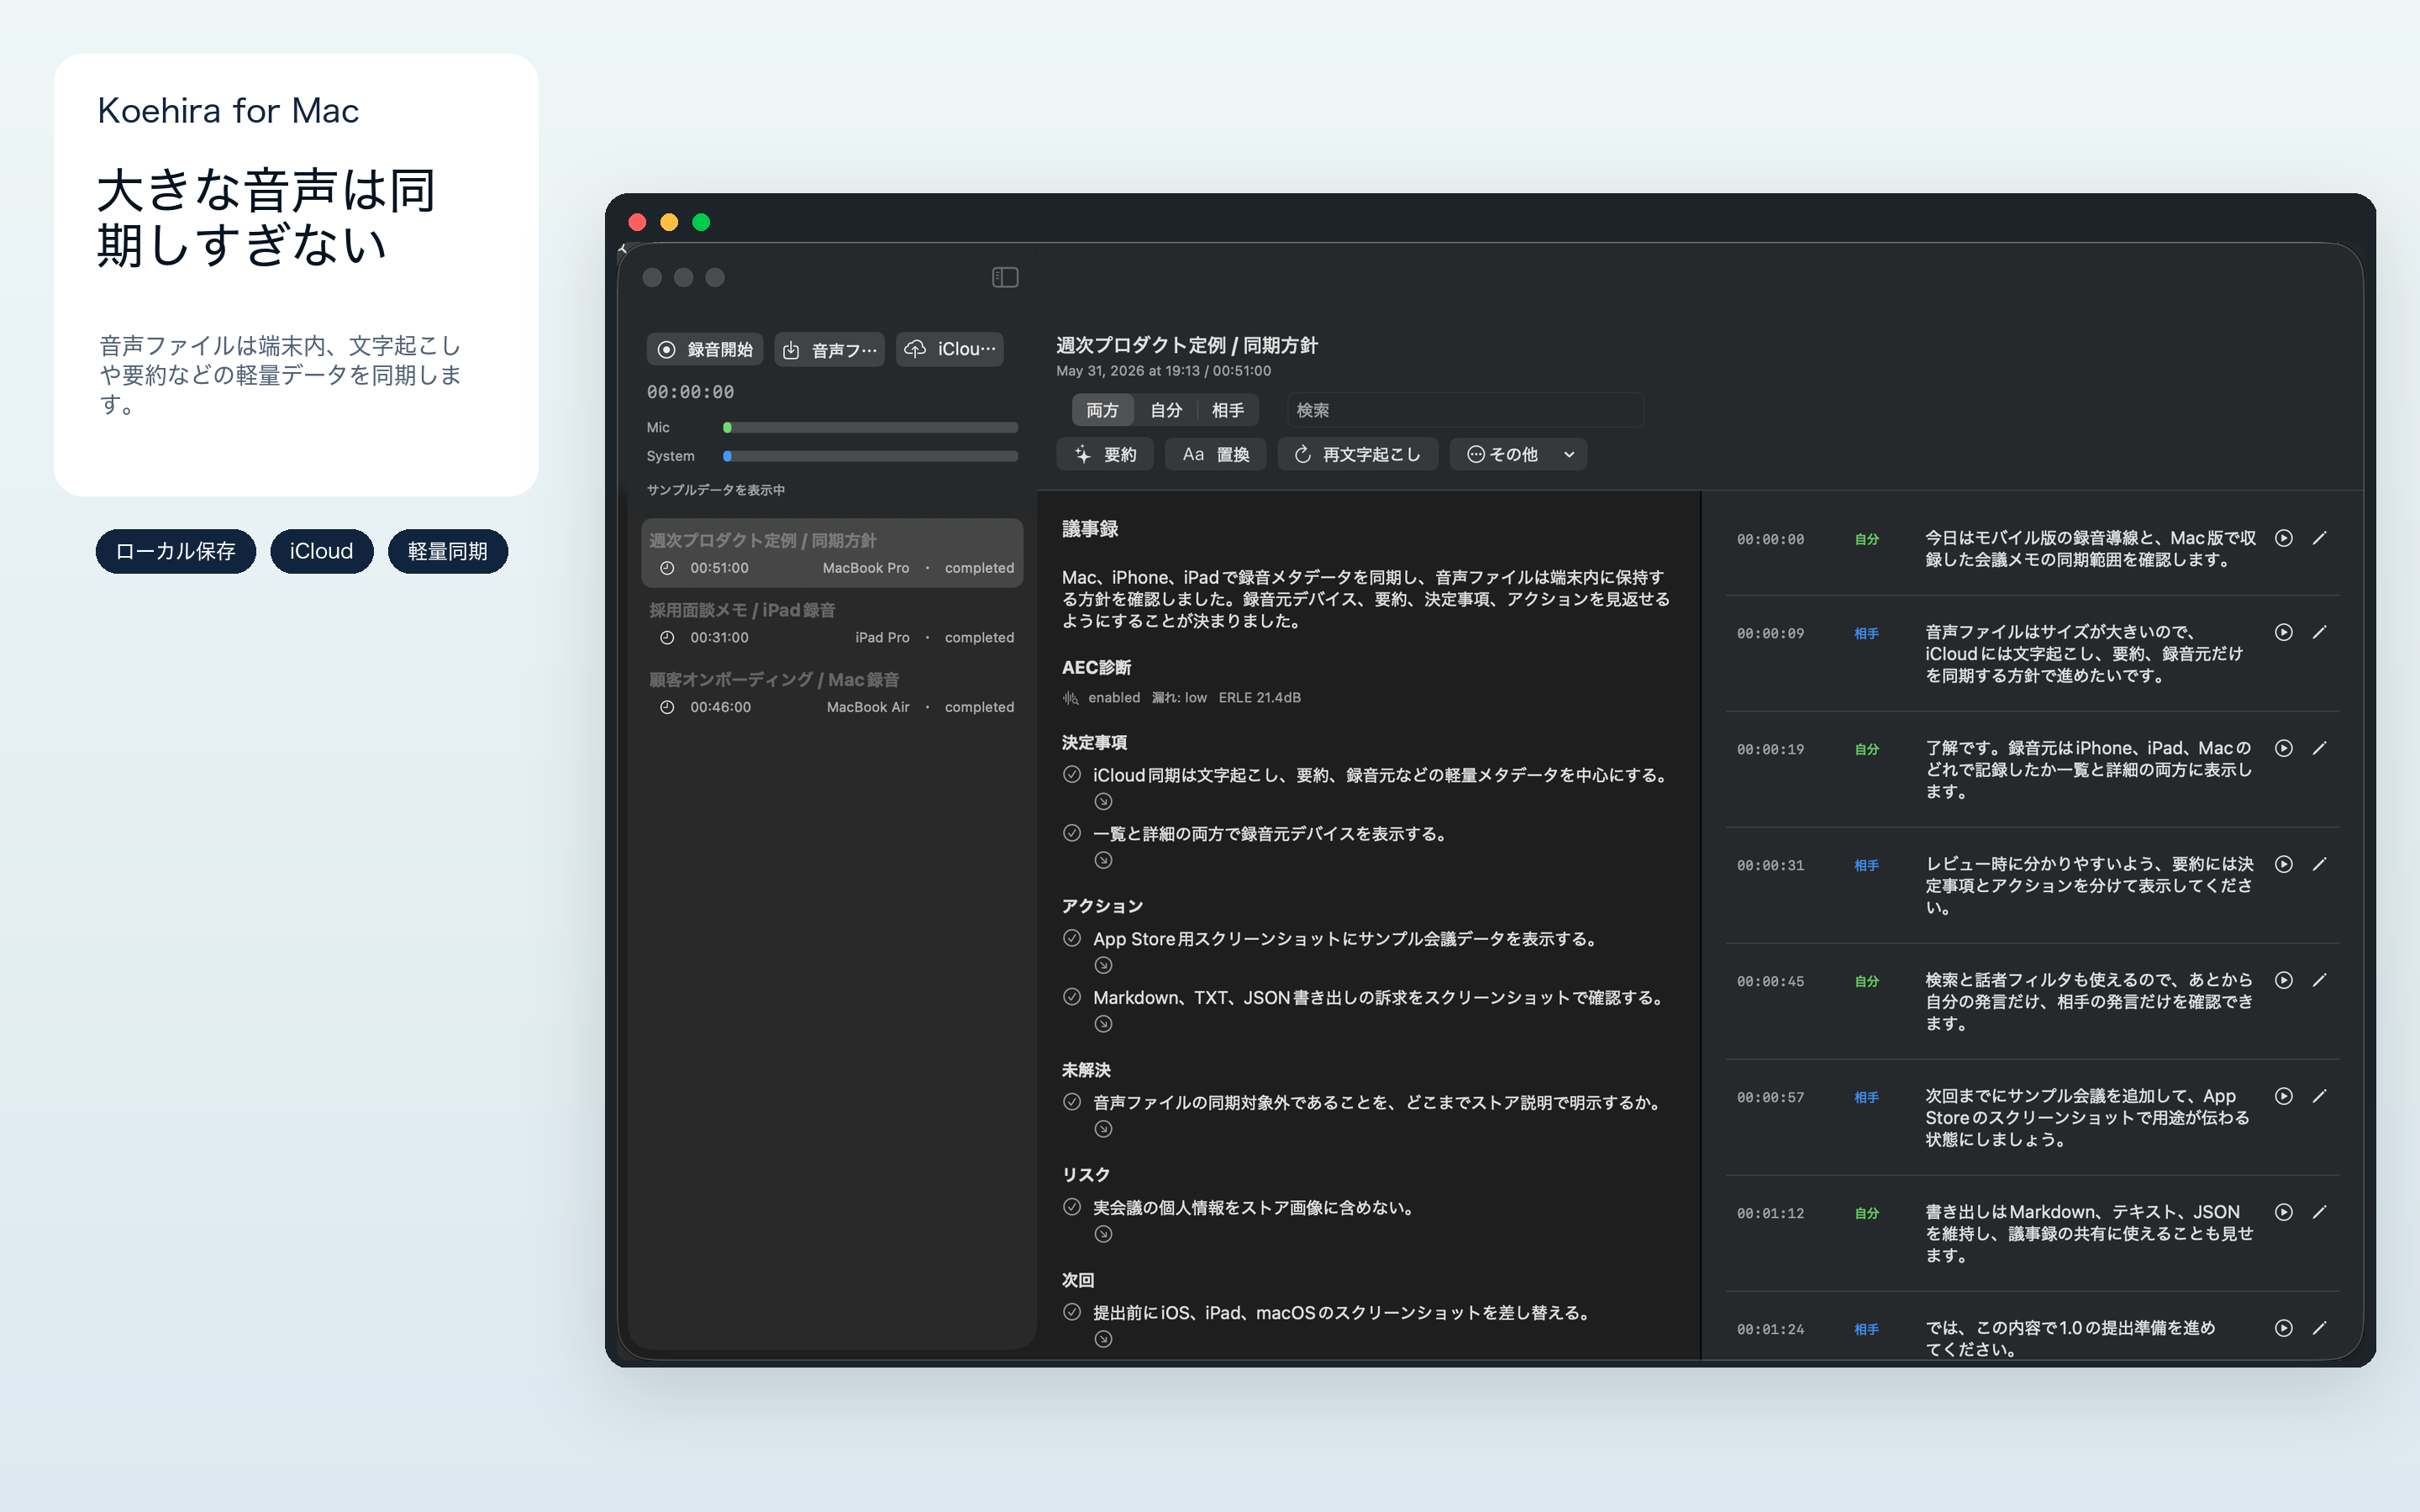Toggle the sidebar panel icon
This screenshot has height=1512, width=2420.
1005,277
